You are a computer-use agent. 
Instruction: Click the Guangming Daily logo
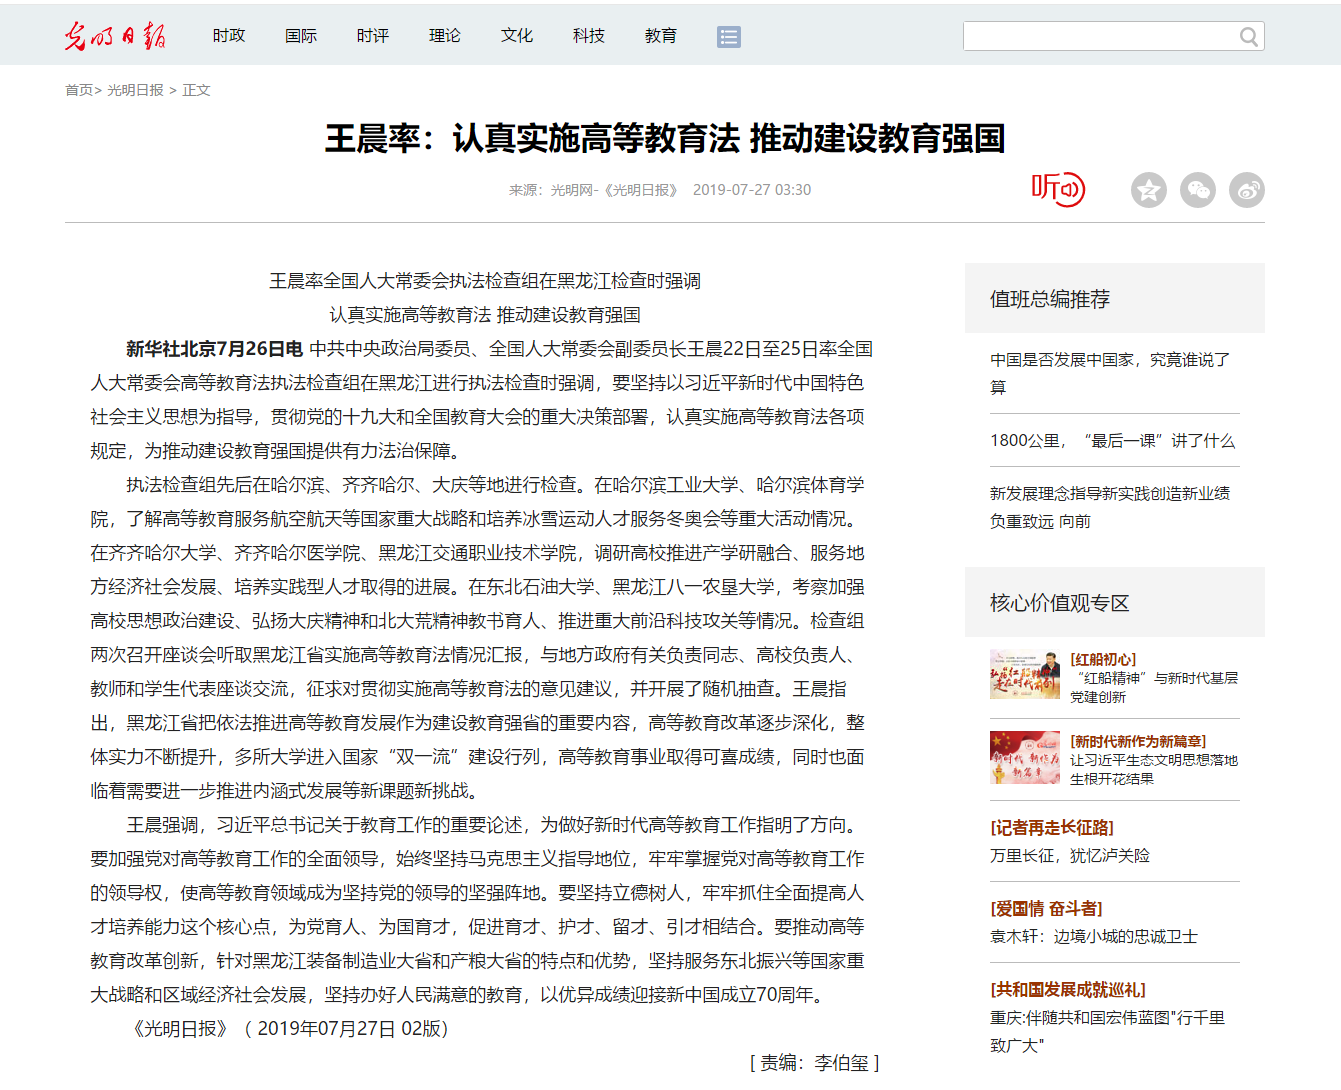point(115,36)
